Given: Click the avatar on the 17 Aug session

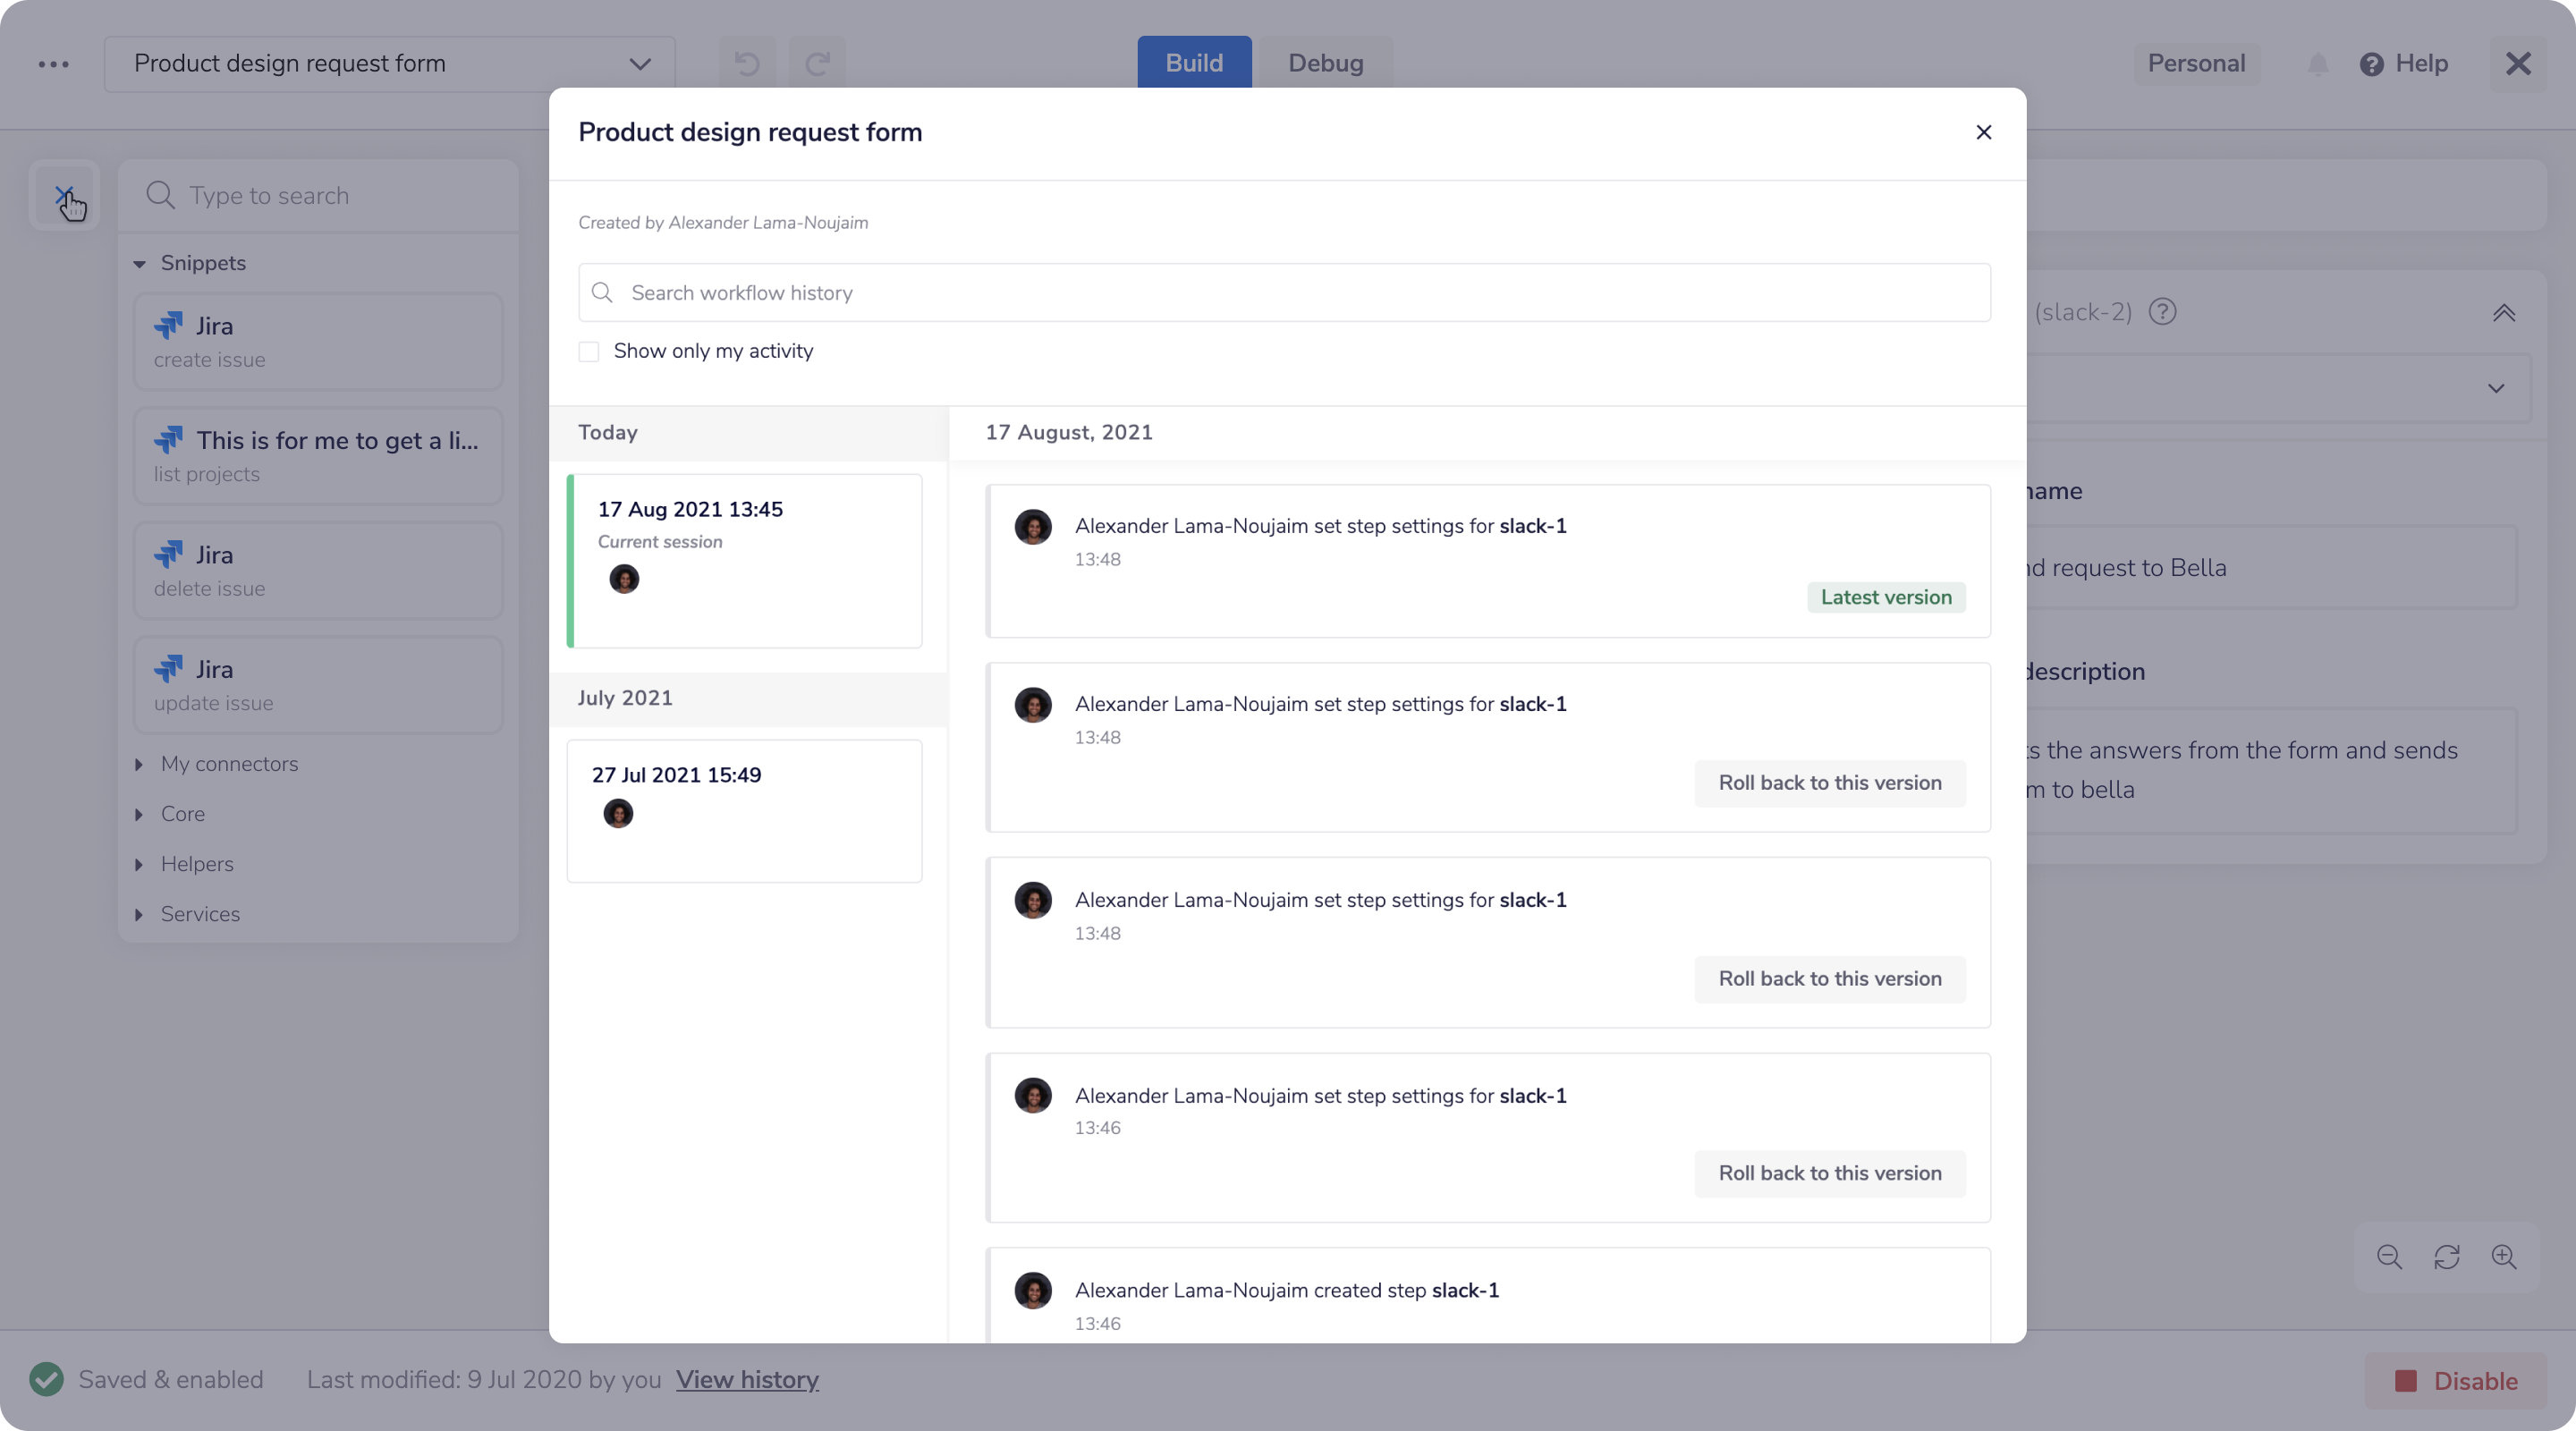Looking at the screenshot, I should [x=624, y=579].
